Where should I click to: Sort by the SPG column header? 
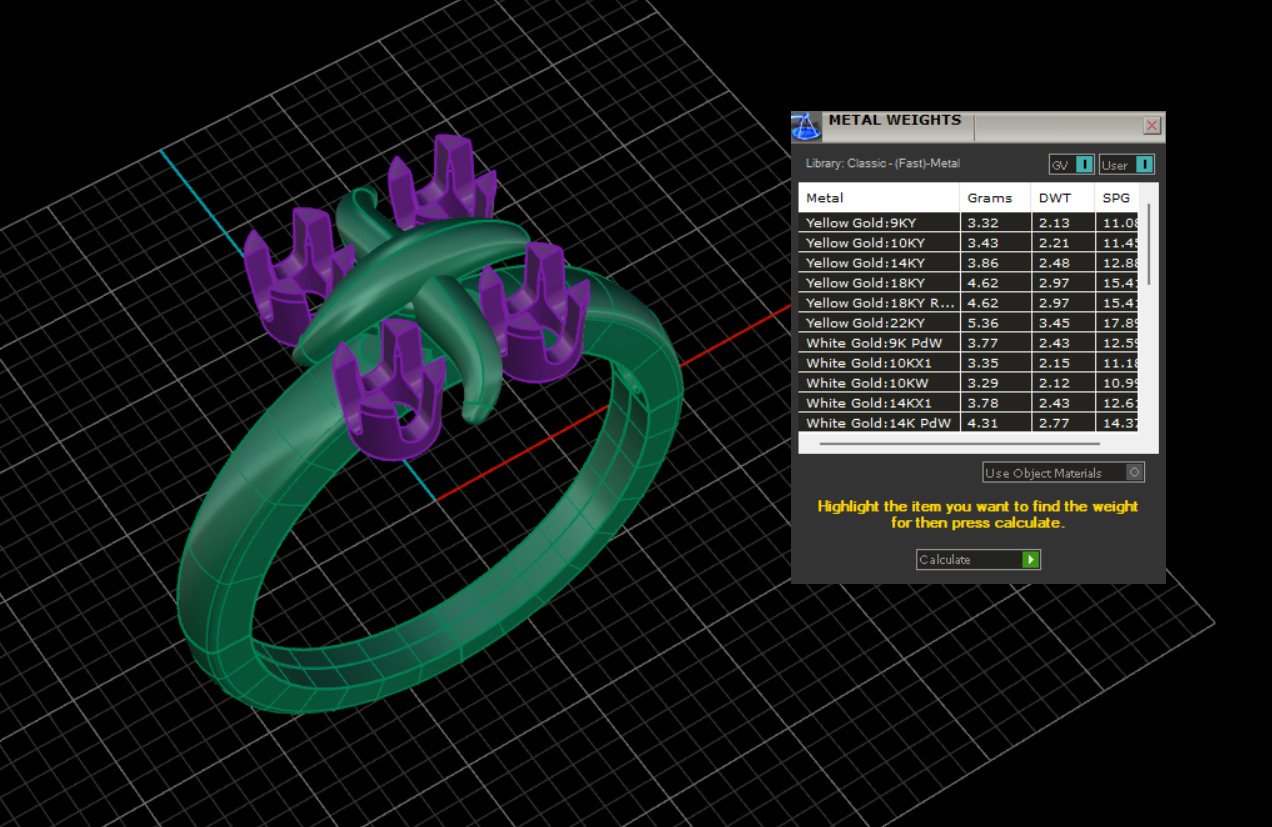coord(1117,198)
